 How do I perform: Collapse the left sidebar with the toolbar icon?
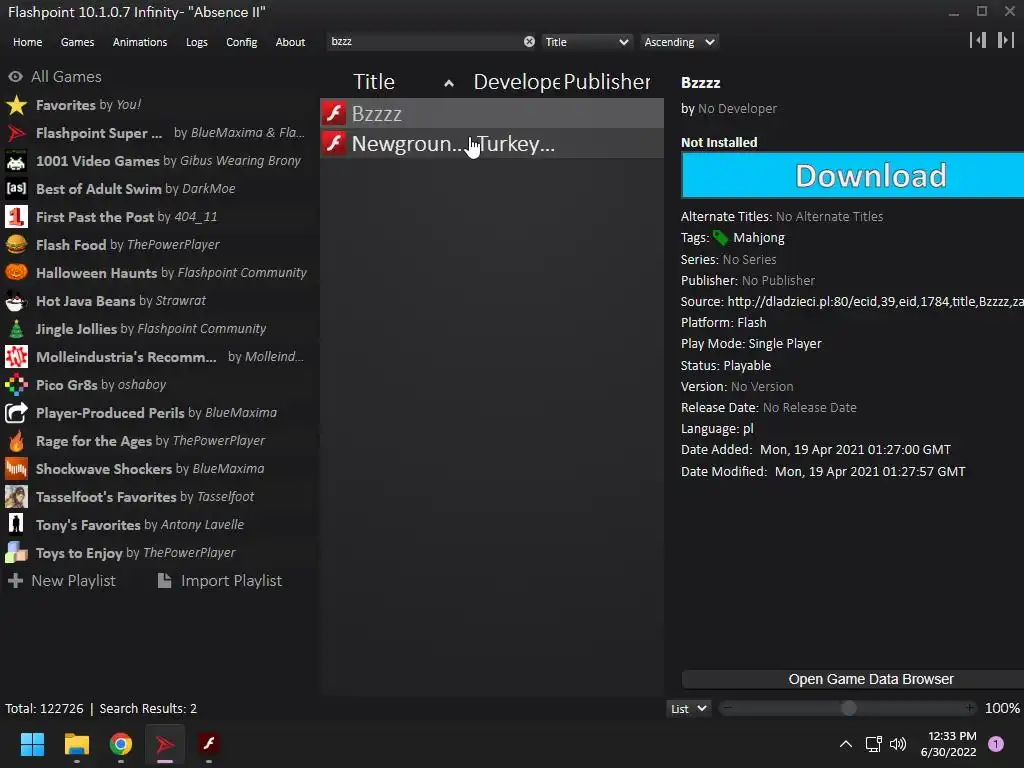pos(978,40)
